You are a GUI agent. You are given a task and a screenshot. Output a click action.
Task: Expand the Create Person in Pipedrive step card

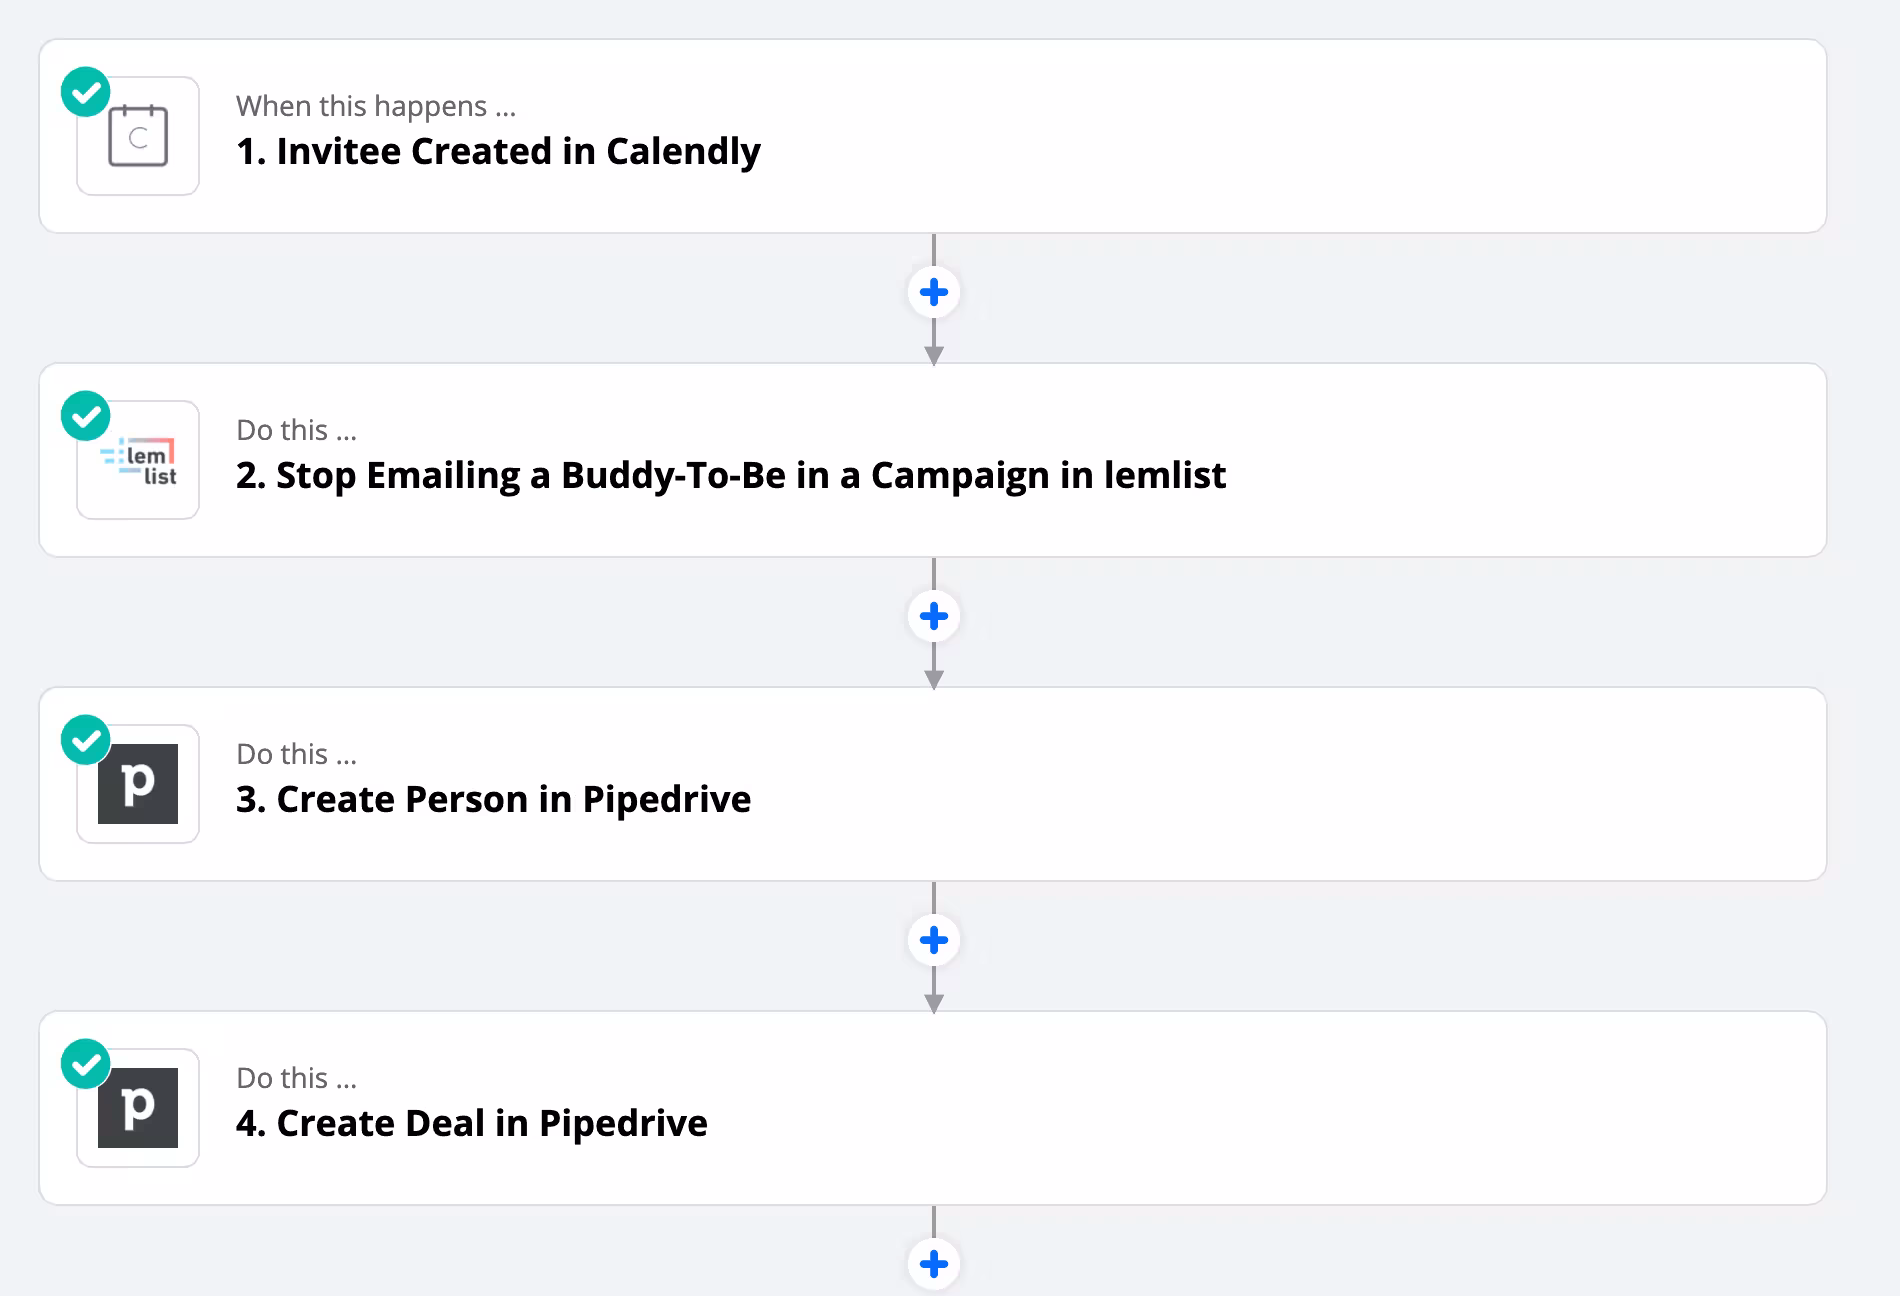pyautogui.click(x=933, y=784)
